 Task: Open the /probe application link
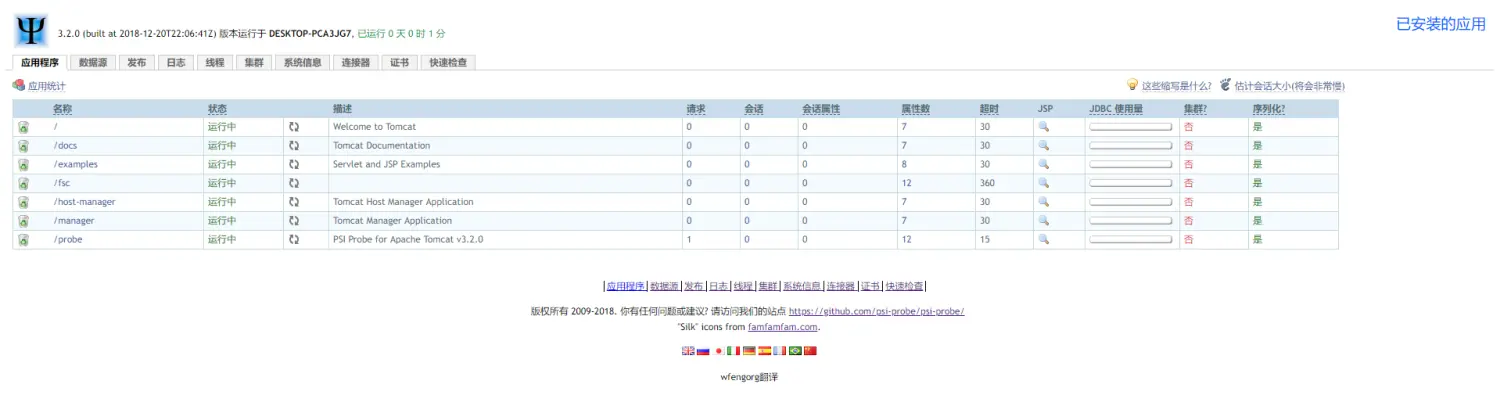(x=68, y=240)
